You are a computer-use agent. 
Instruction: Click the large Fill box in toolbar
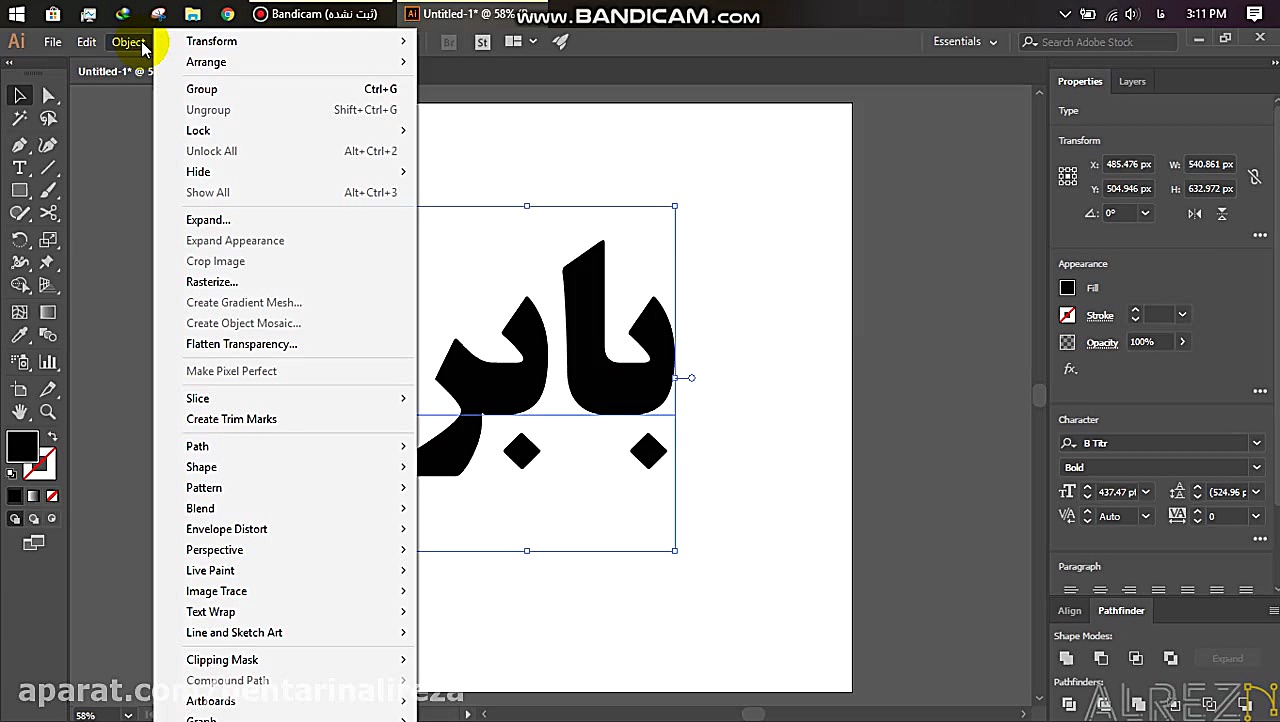[22, 447]
